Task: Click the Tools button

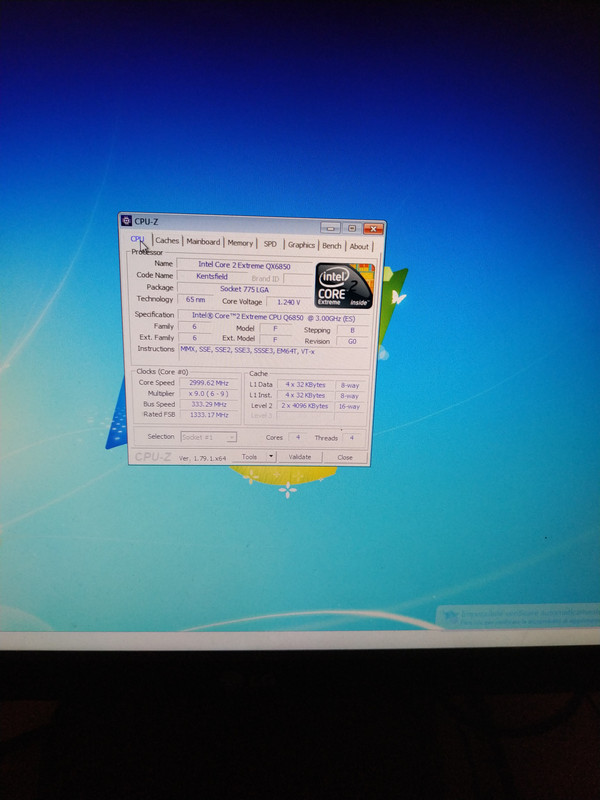Action: (x=249, y=457)
